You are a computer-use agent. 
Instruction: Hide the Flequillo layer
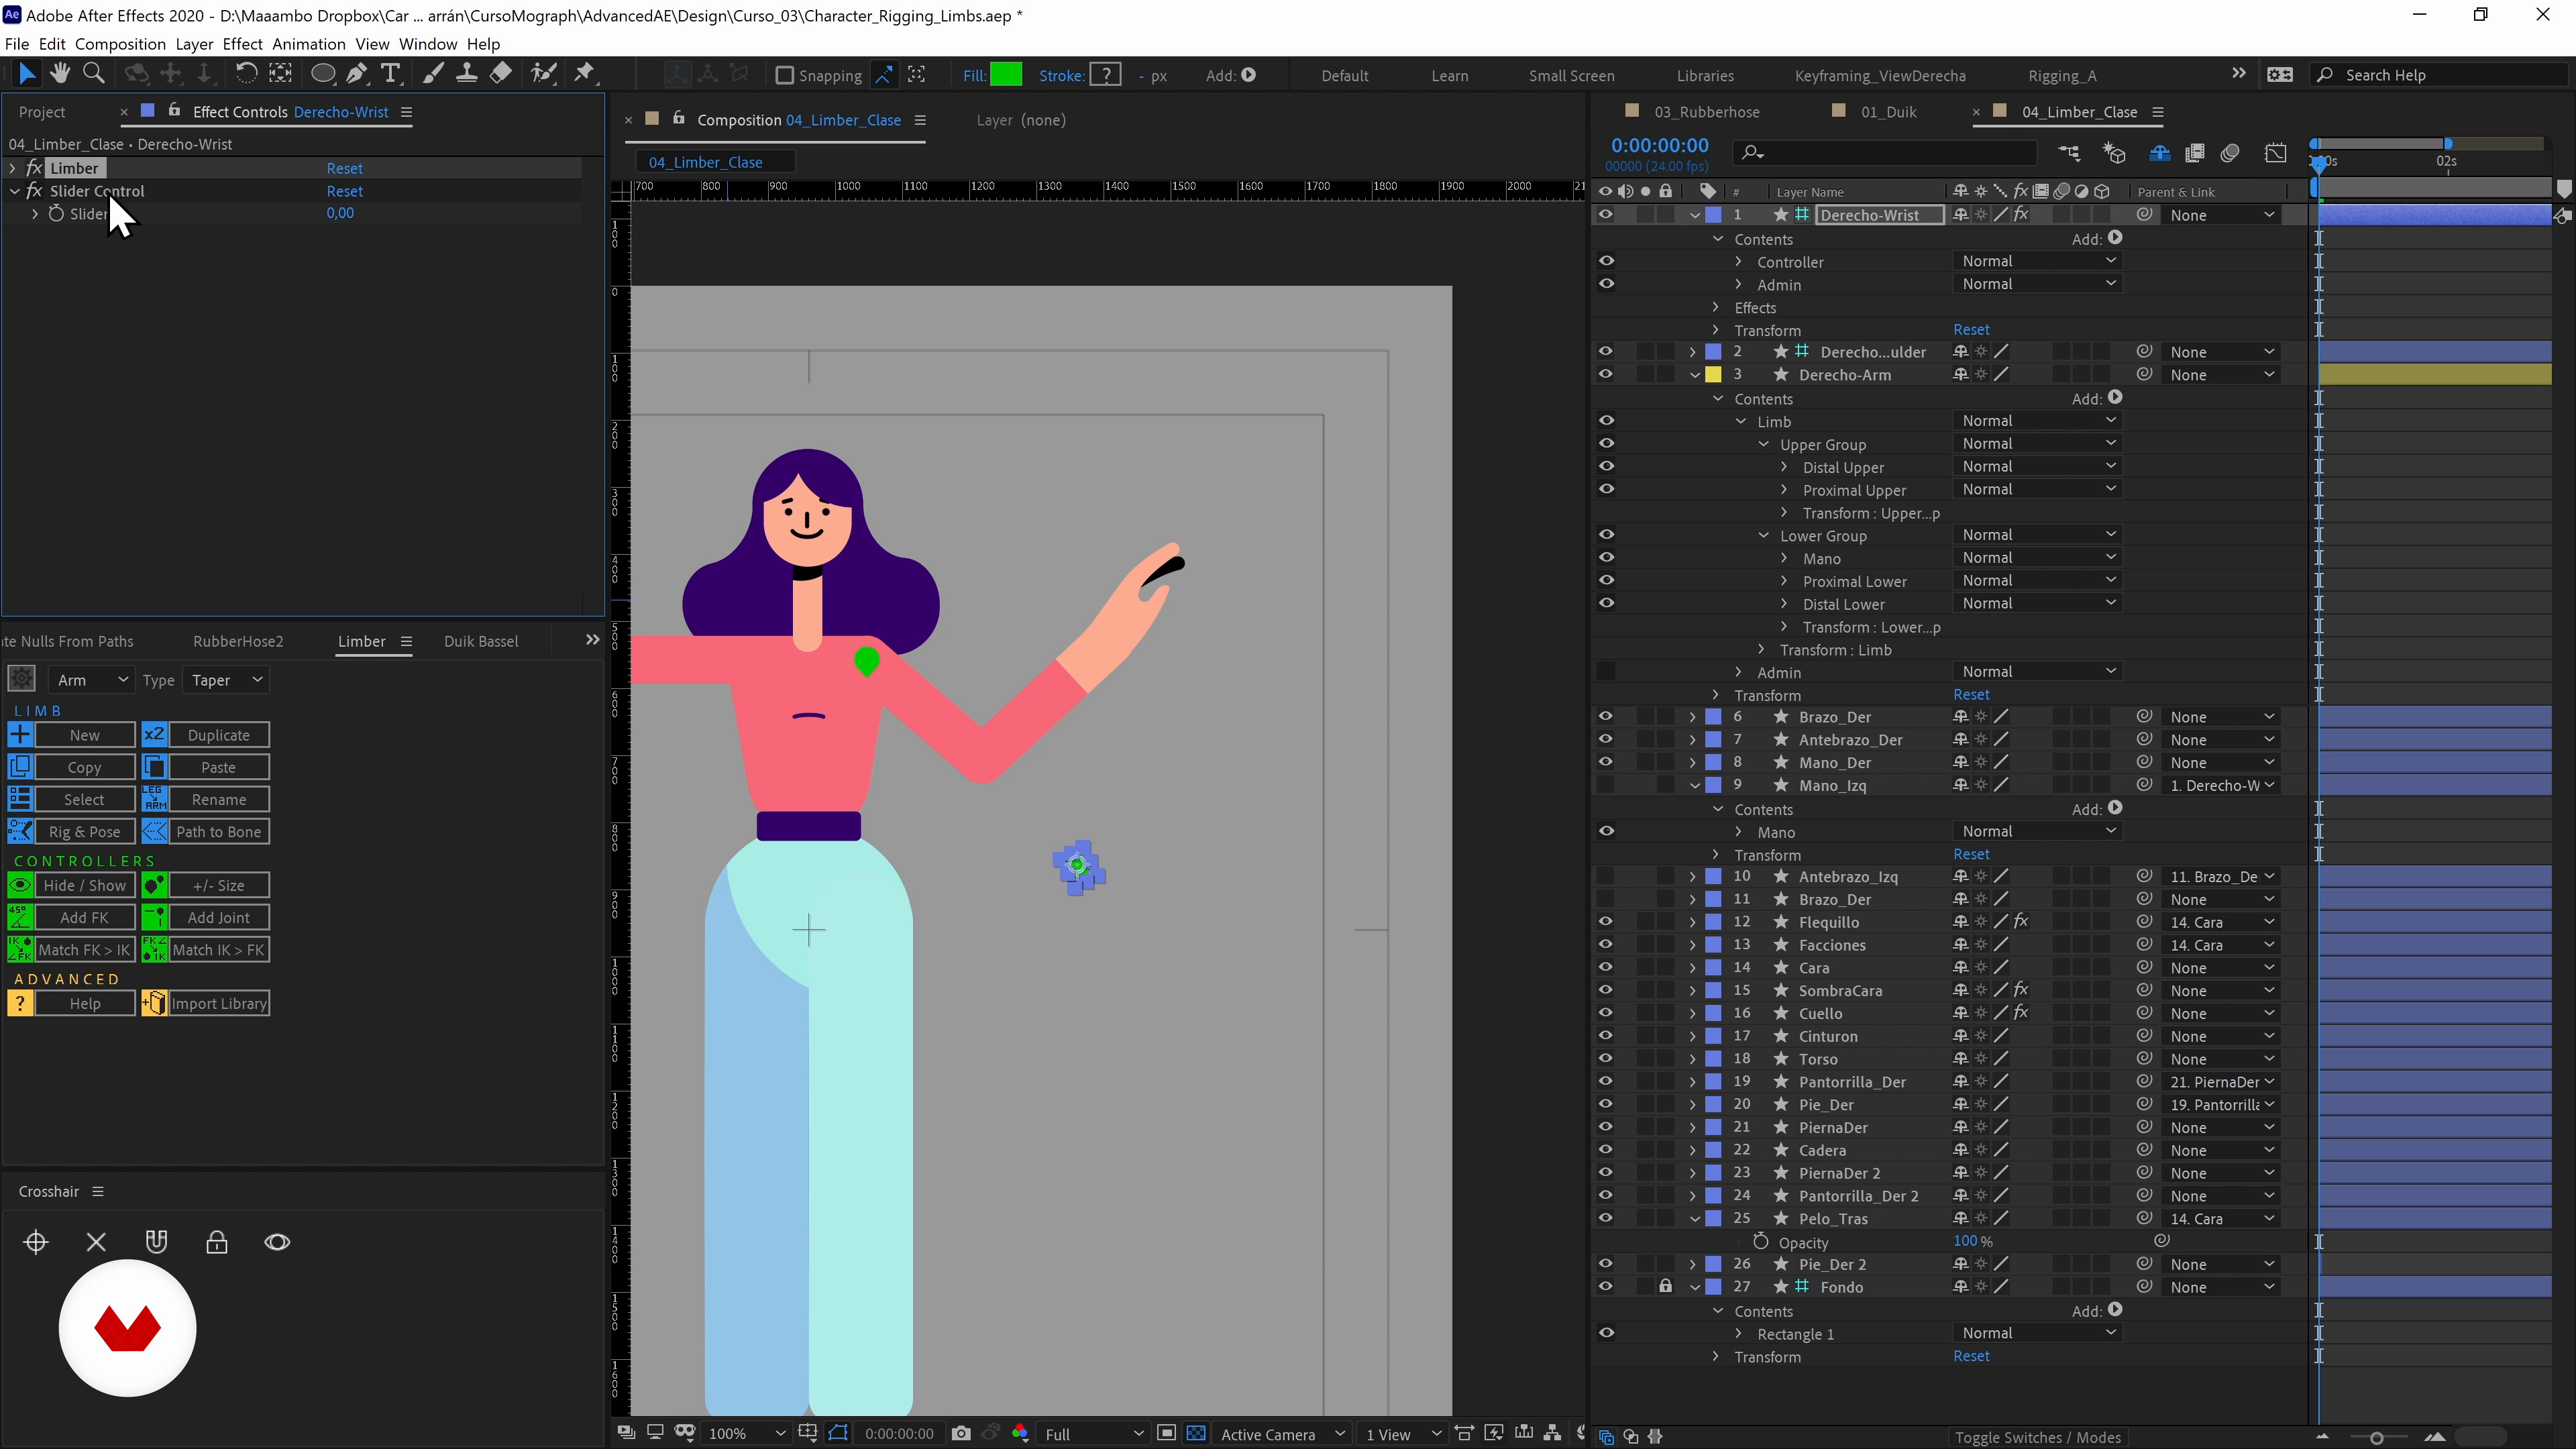click(x=1606, y=921)
